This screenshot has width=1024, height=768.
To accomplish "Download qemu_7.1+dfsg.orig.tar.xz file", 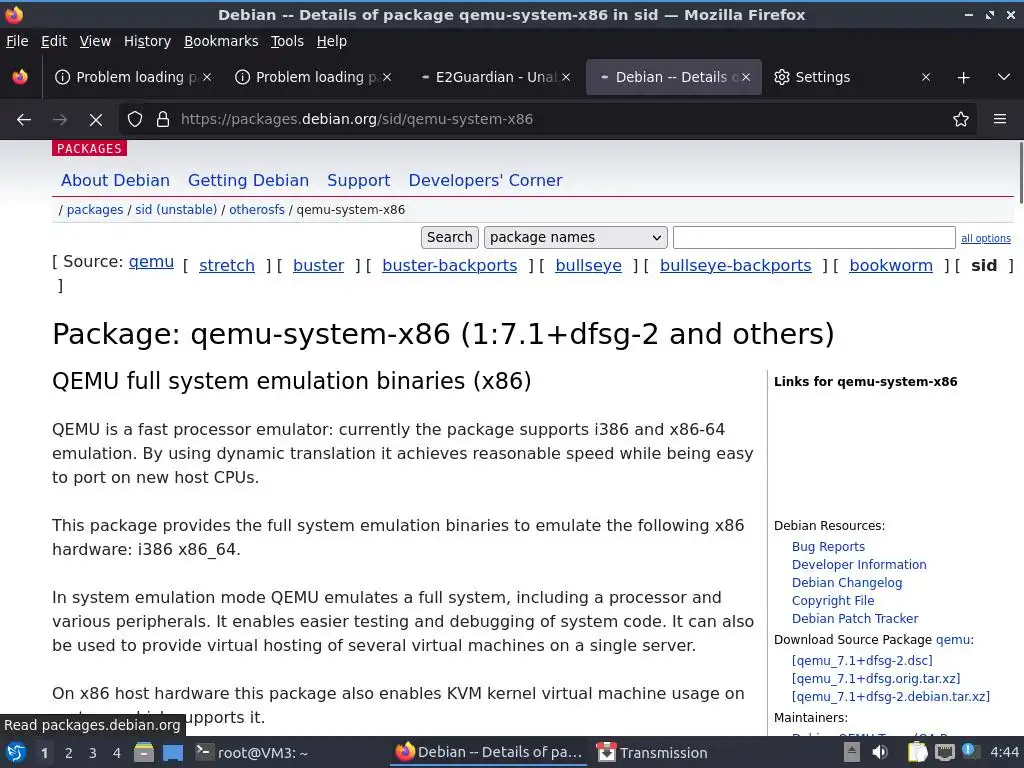I will tap(876, 679).
